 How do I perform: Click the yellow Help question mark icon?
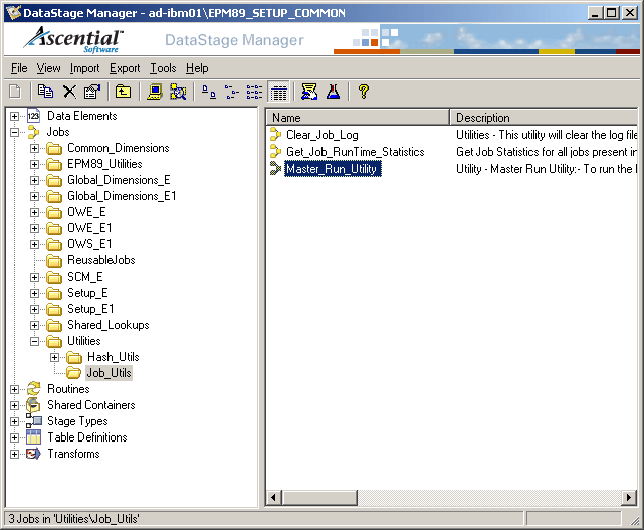363,91
